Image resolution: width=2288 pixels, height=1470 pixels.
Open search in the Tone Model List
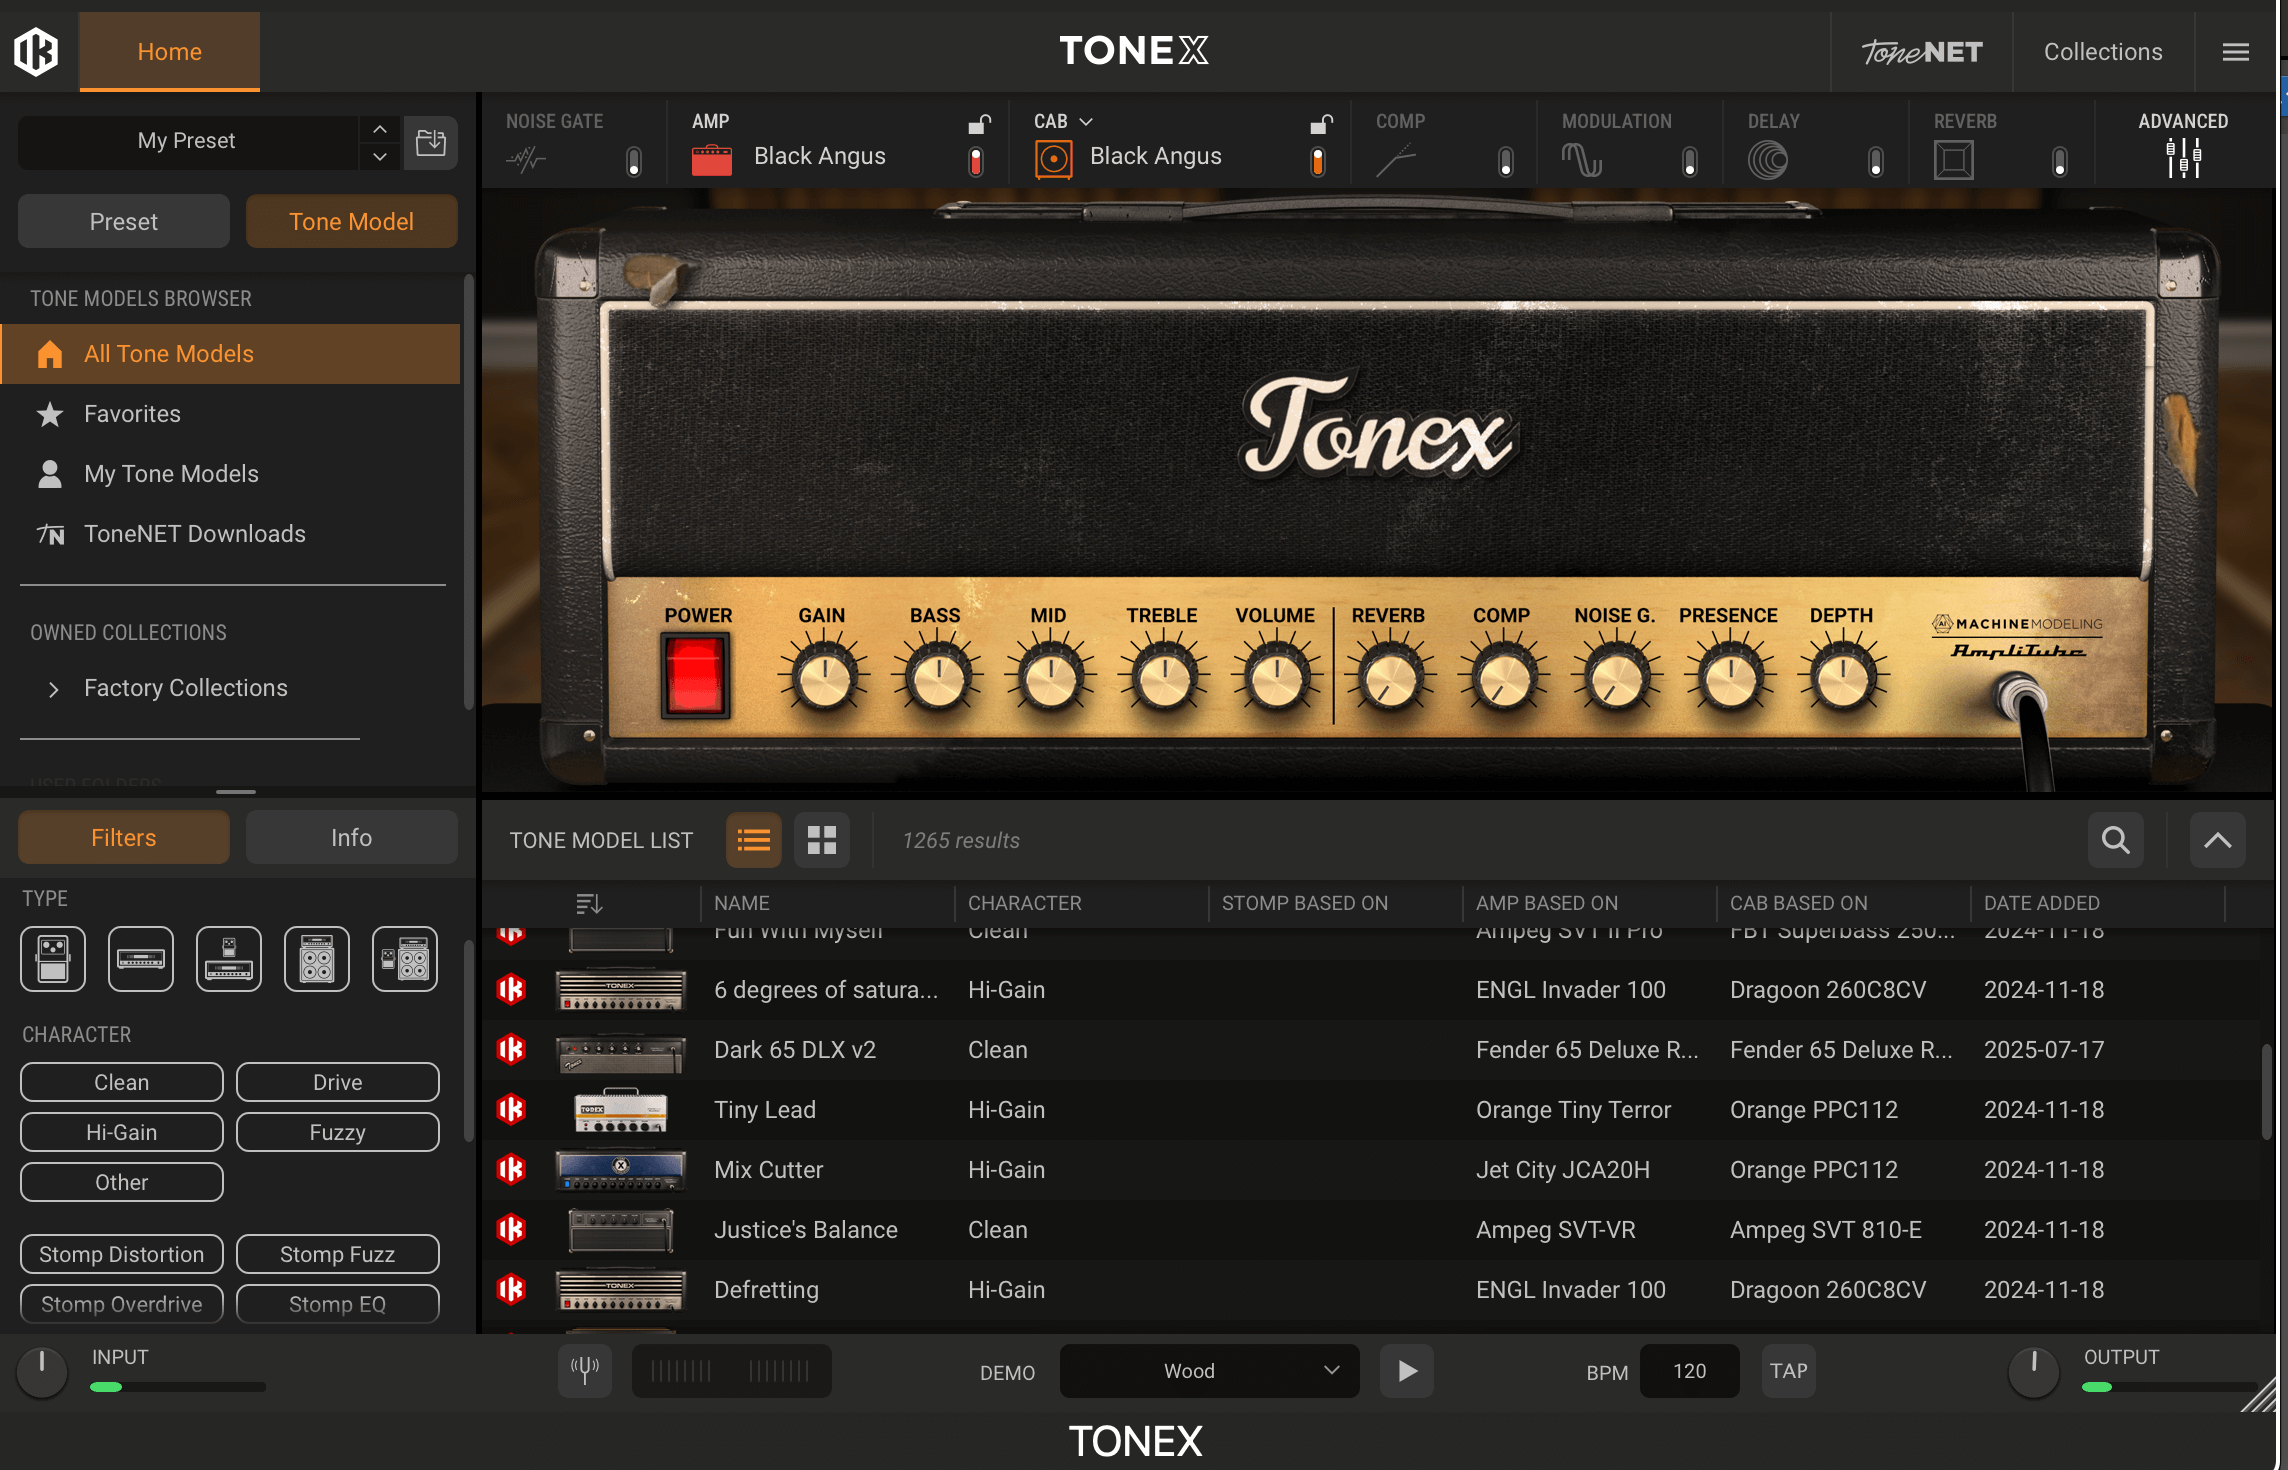coord(2115,840)
